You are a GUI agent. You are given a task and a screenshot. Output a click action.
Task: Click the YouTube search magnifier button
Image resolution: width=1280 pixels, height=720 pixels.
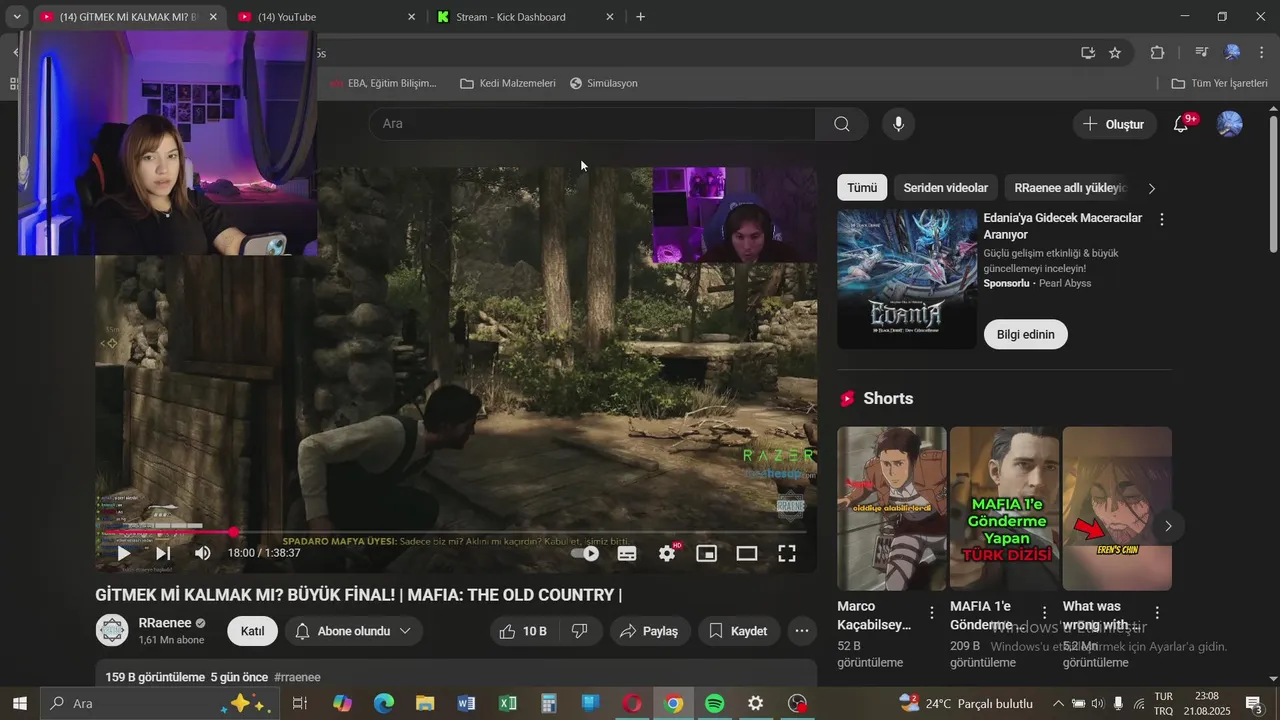point(842,124)
